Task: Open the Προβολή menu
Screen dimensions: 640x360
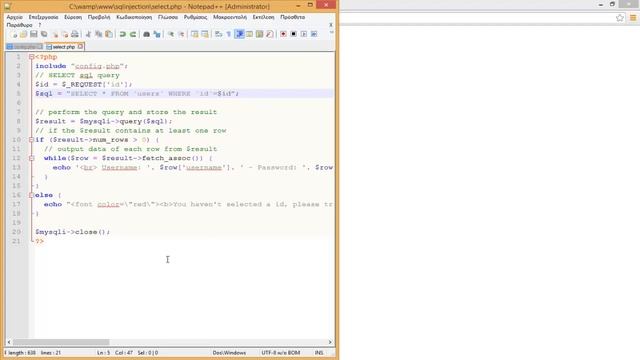Action: tap(99, 17)
